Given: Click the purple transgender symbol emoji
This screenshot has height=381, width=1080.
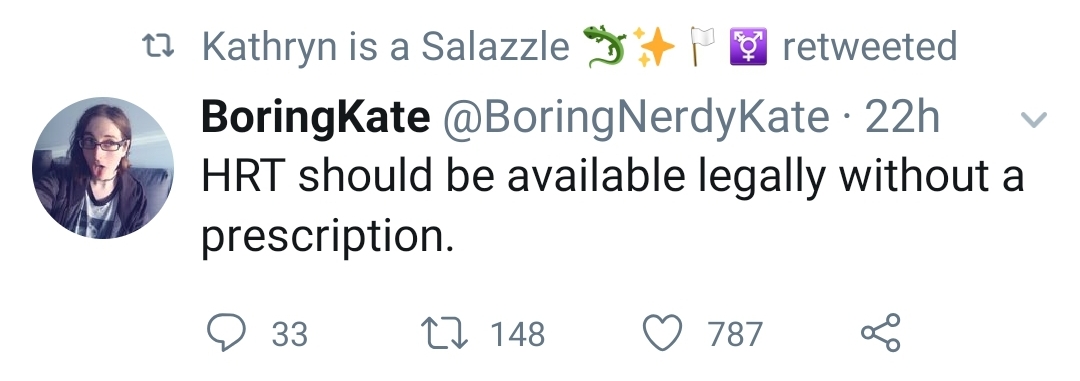Looking at the screenshot, I should 748,46.
